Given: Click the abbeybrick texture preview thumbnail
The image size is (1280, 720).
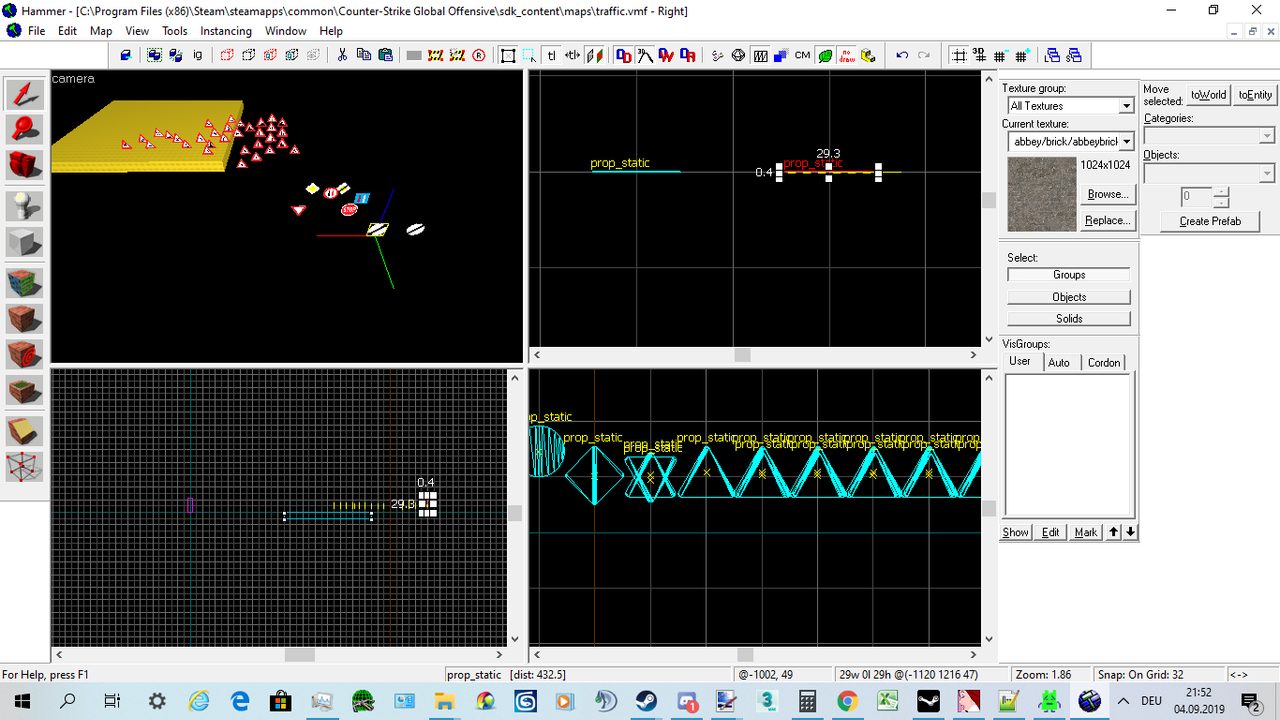Looking at the screenshot, I should coord(1041,193).
